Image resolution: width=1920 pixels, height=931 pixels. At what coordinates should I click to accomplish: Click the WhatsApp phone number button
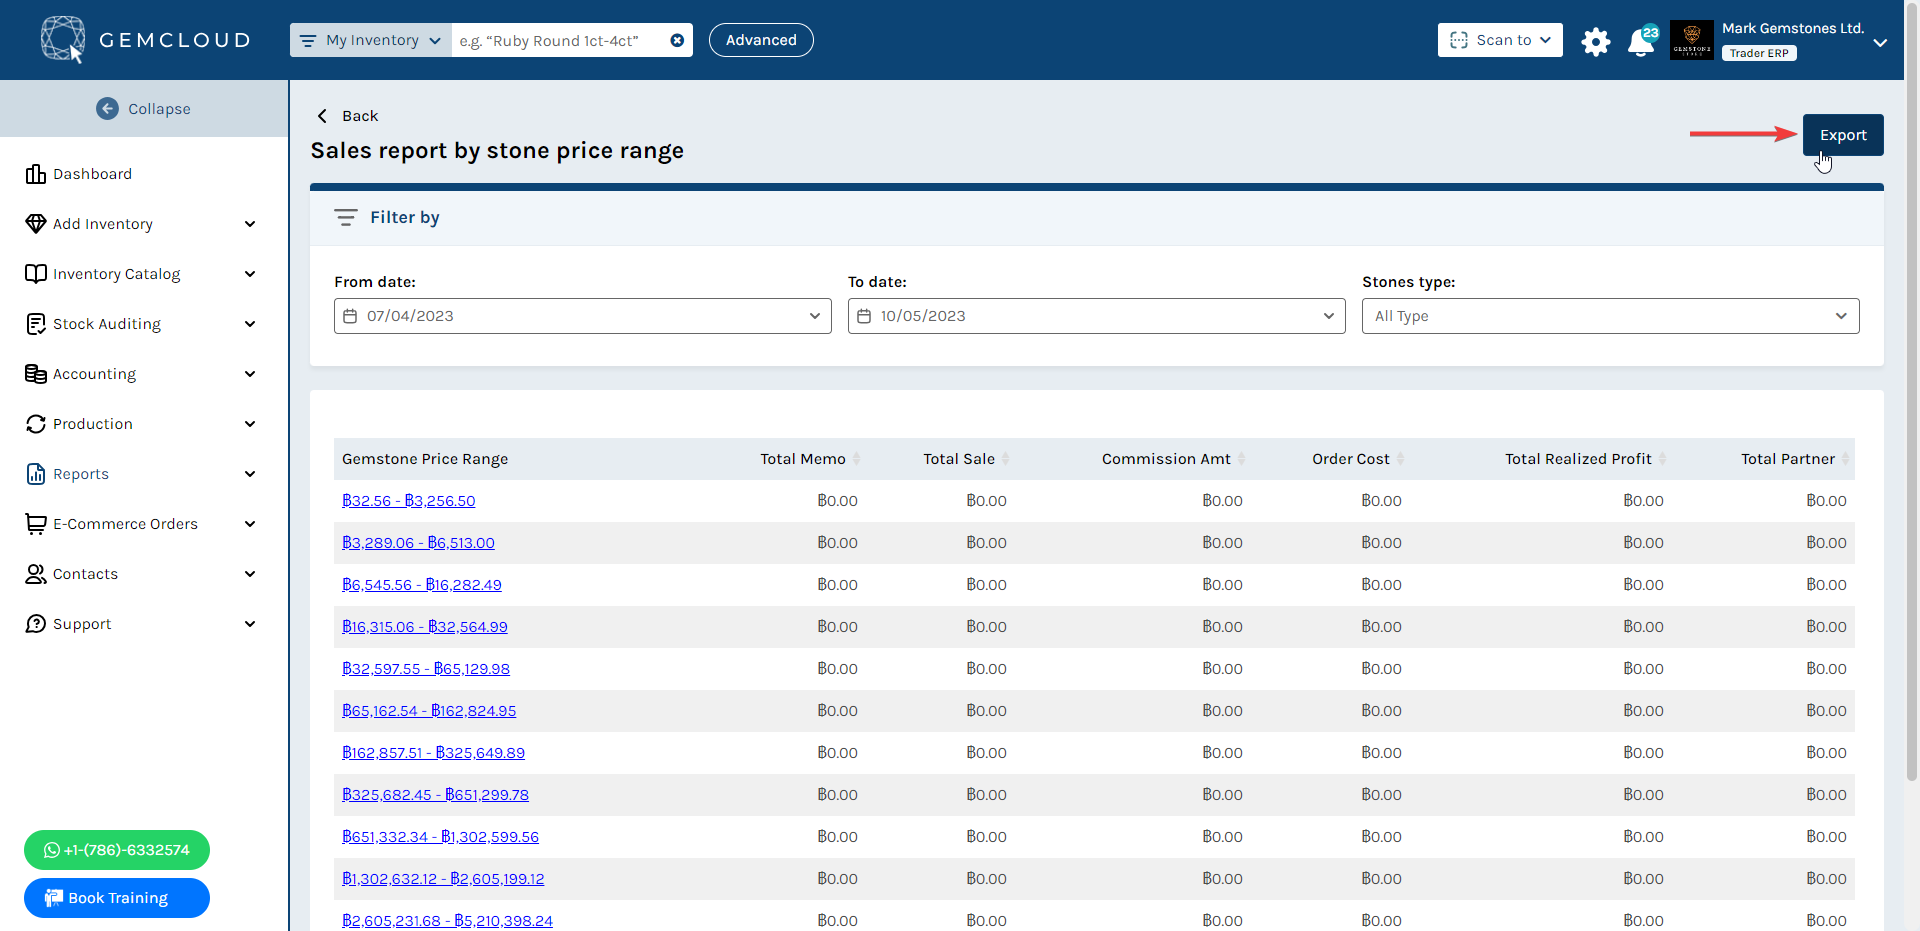coord(117,850)
